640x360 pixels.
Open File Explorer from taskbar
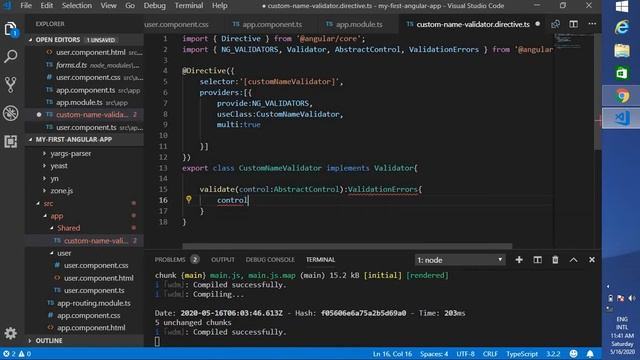click(x=622, y=51)
